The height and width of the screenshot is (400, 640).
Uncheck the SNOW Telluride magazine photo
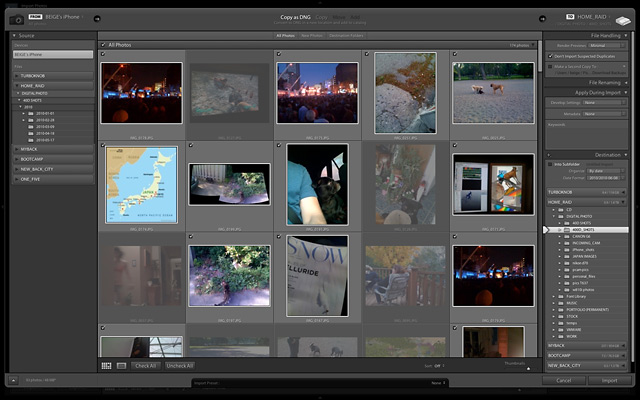(x=279, y=236)
